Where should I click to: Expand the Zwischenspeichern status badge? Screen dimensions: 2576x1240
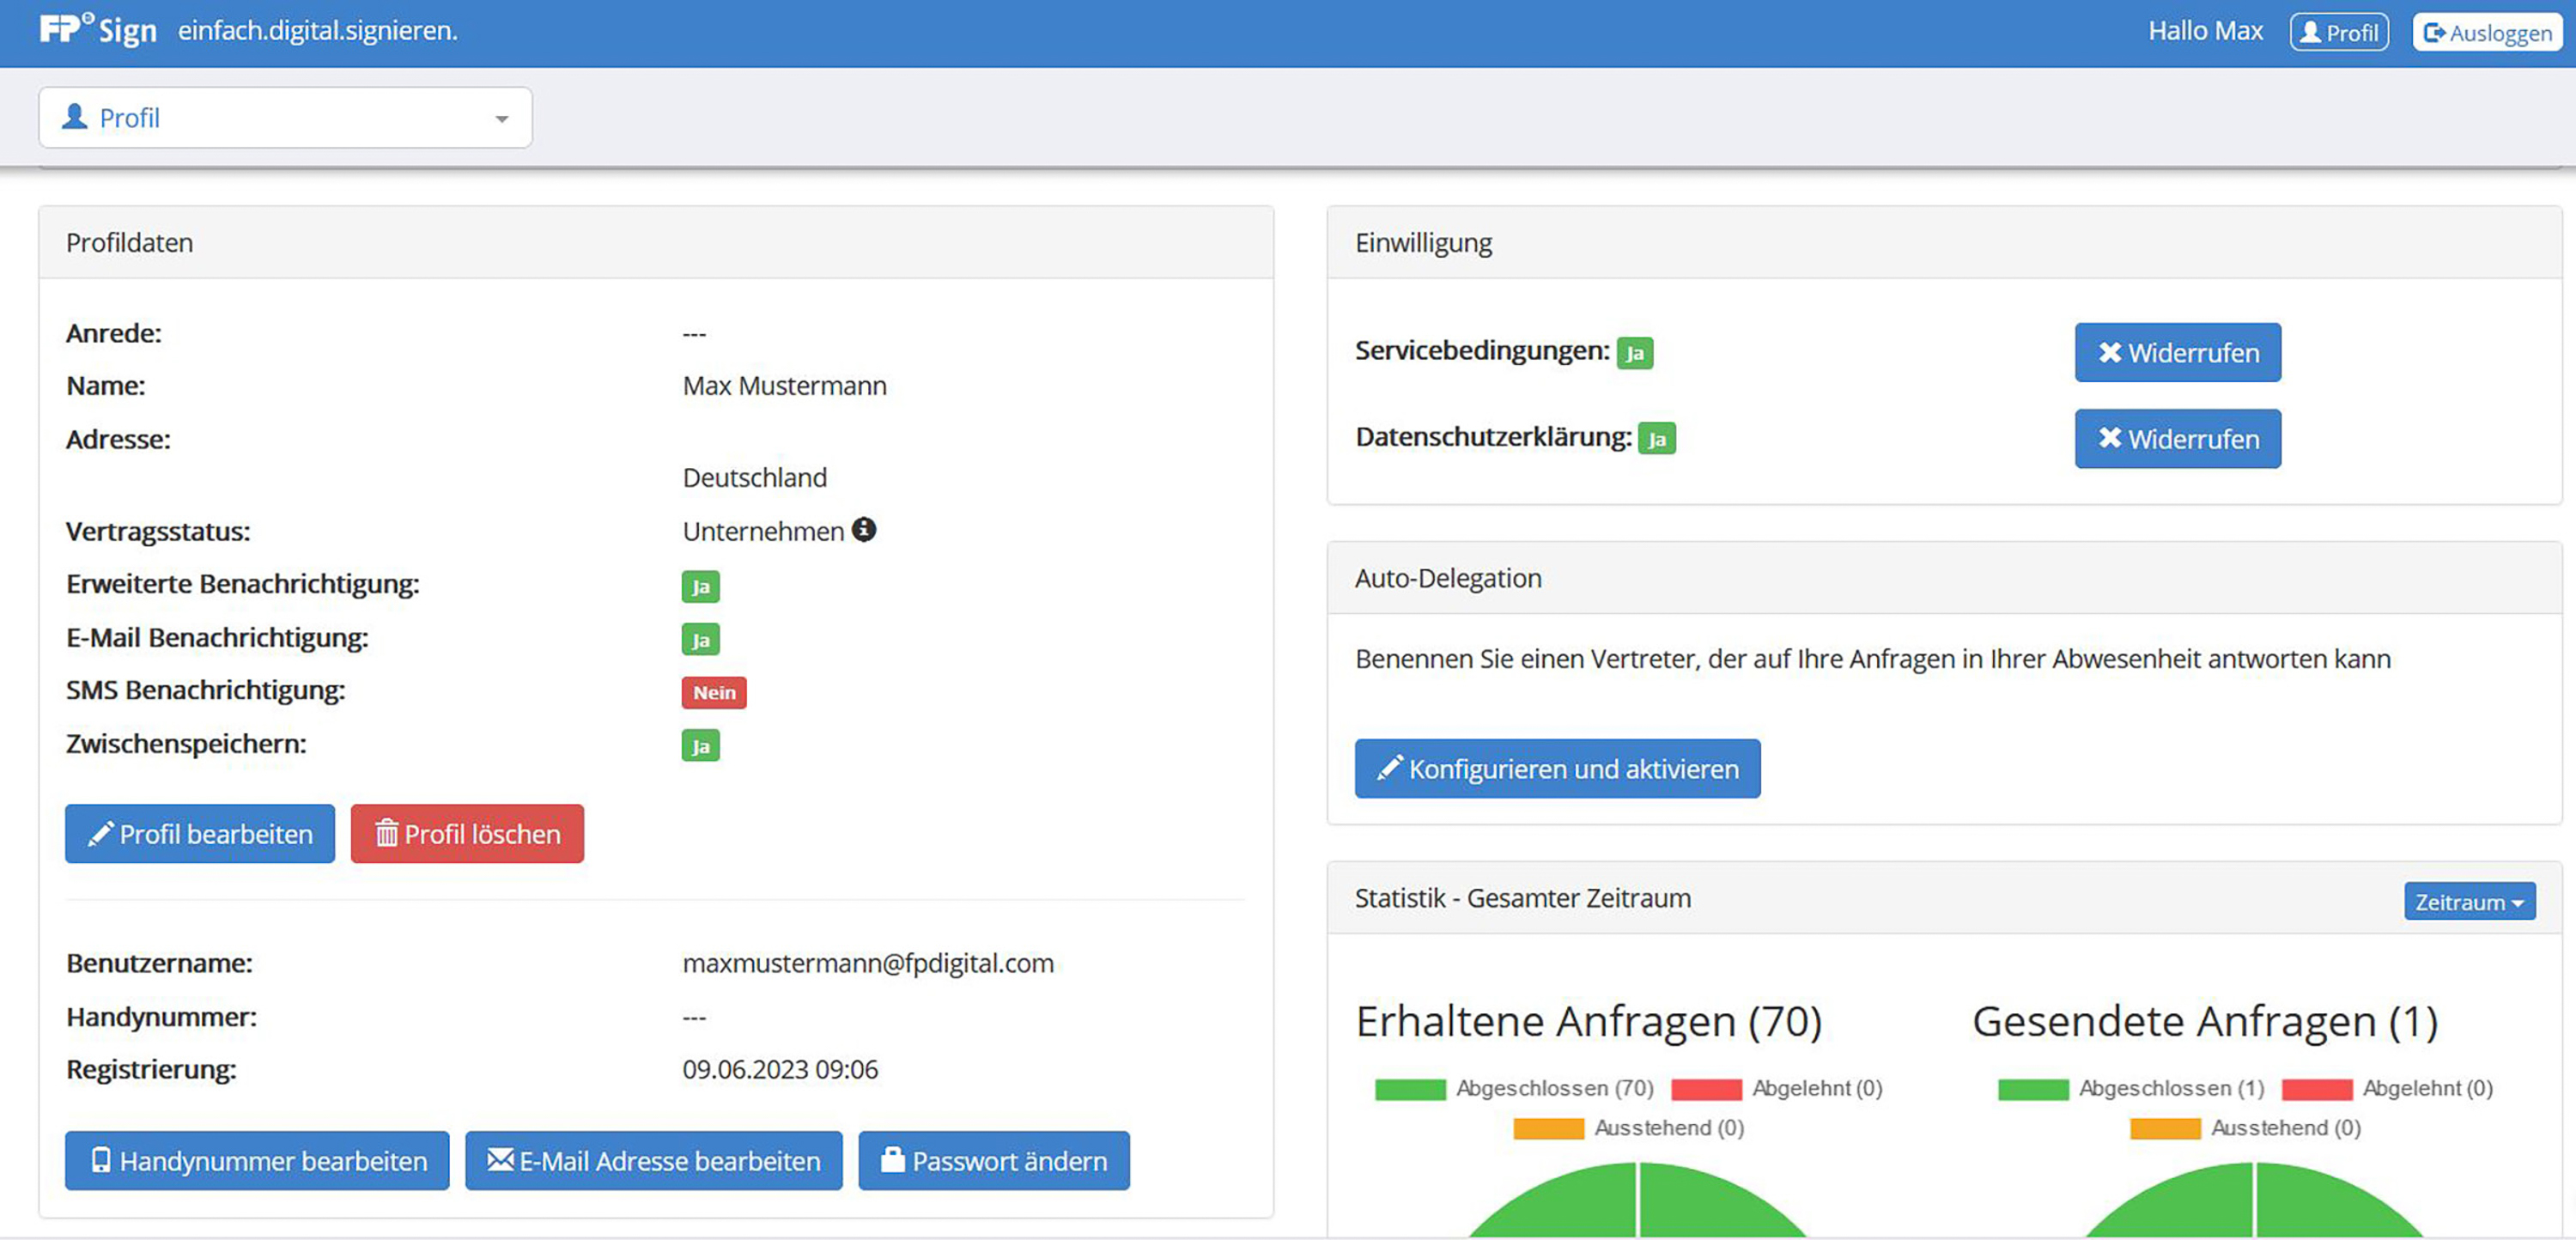click(x=700, y=745)
